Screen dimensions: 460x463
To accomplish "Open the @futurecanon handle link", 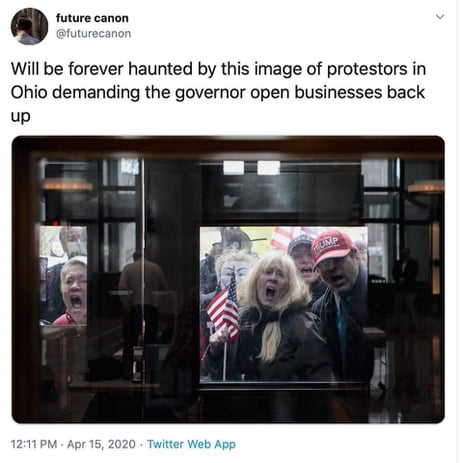I will pyautogui.click(x=93, y=34).
